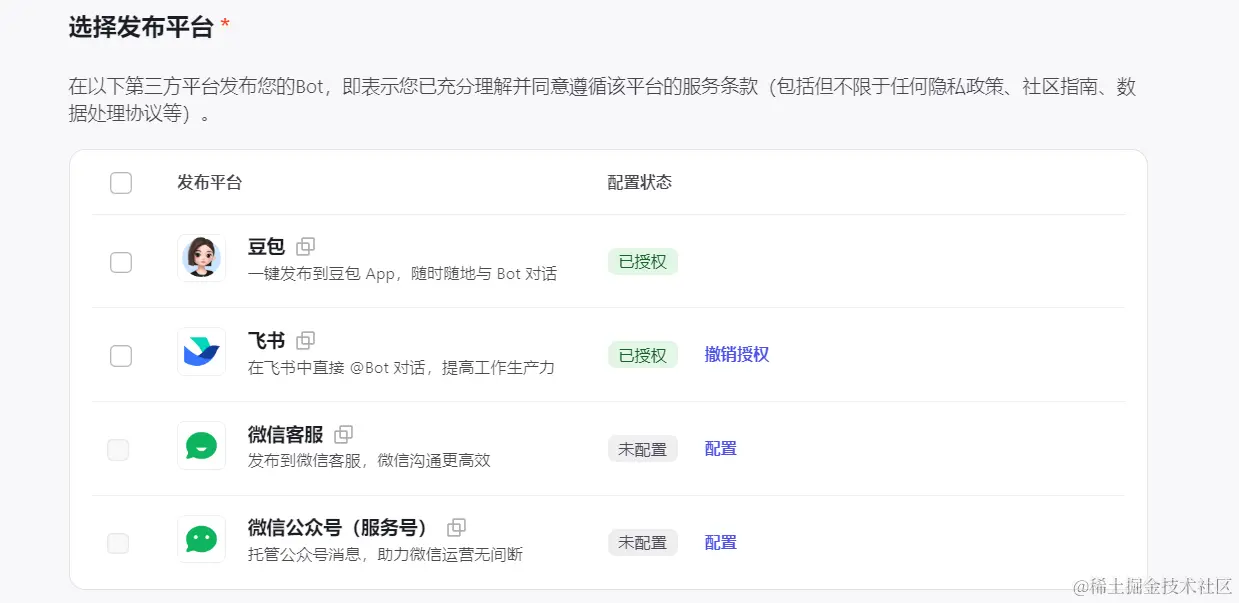Click description 托管公众号消息，助力微信运营无间断
The height and width of the screenshot is (603, 1239).
[386, 555]
